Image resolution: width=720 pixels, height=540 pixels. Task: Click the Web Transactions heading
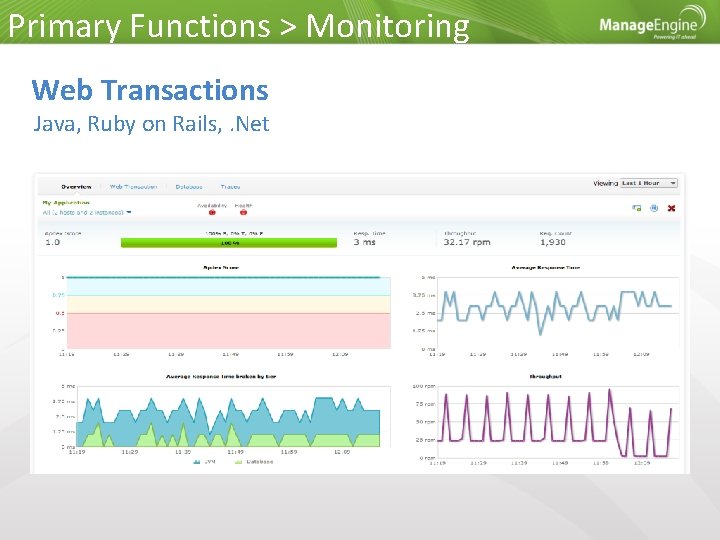click(x=150, y=90)
